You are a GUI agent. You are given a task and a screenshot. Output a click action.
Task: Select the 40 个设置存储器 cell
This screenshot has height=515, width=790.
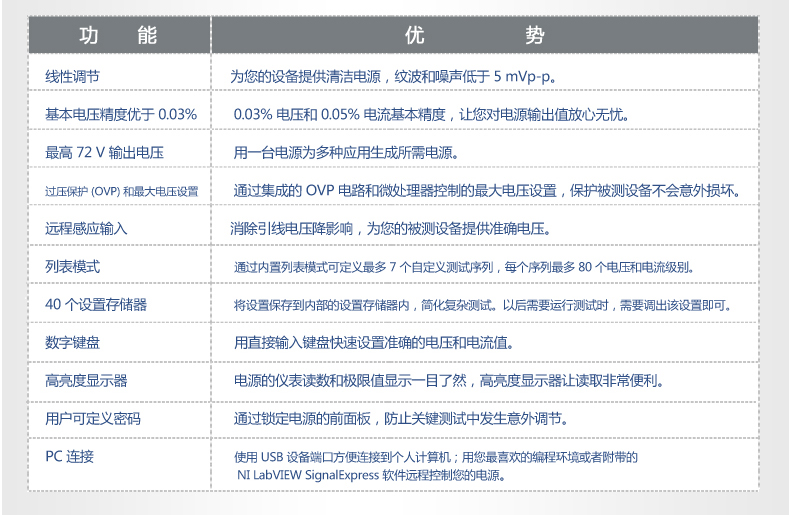point(88,305)
